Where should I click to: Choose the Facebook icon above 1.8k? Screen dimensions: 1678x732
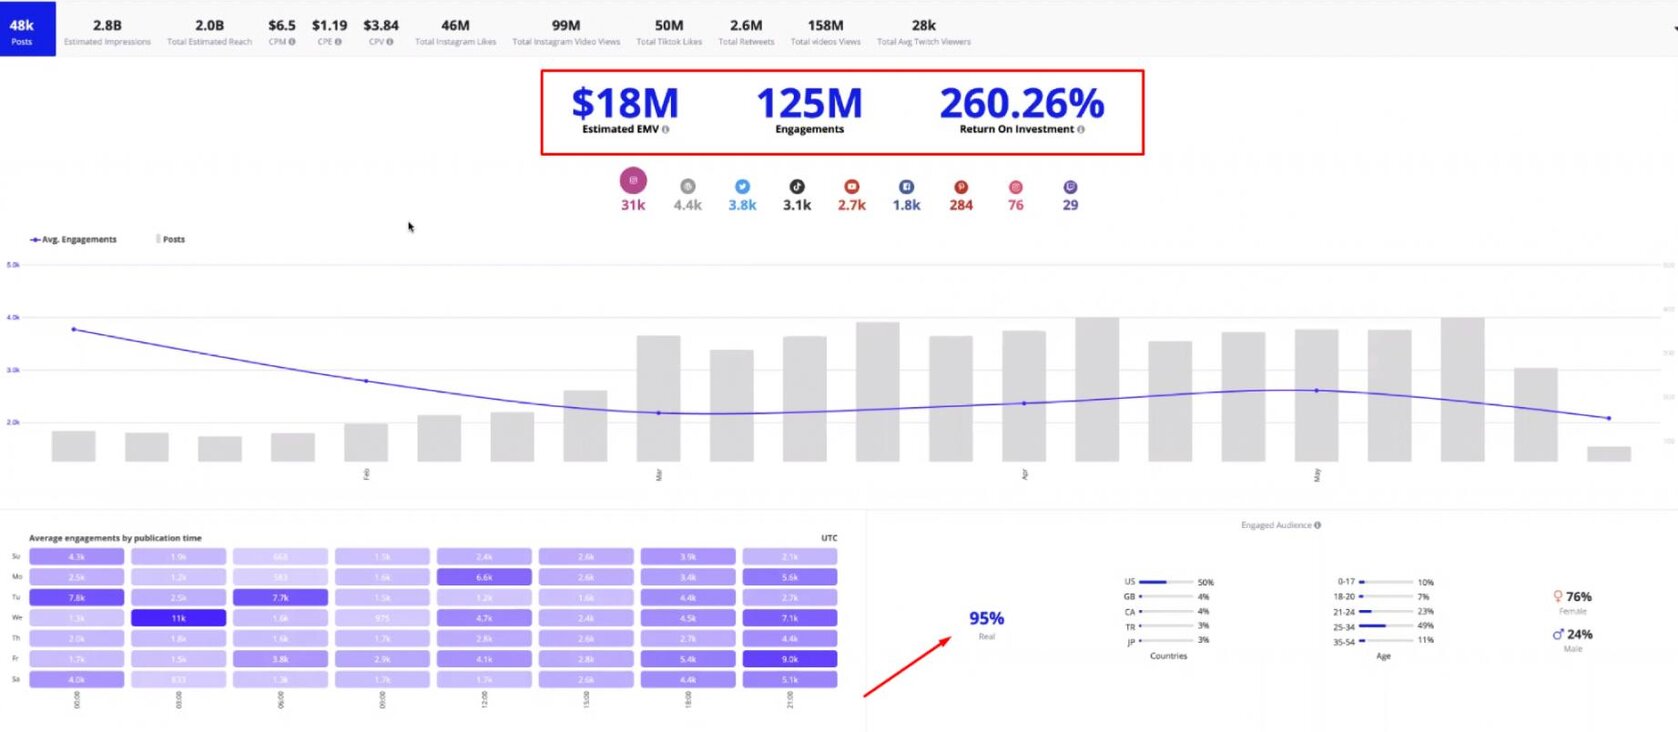coord(906,187)
